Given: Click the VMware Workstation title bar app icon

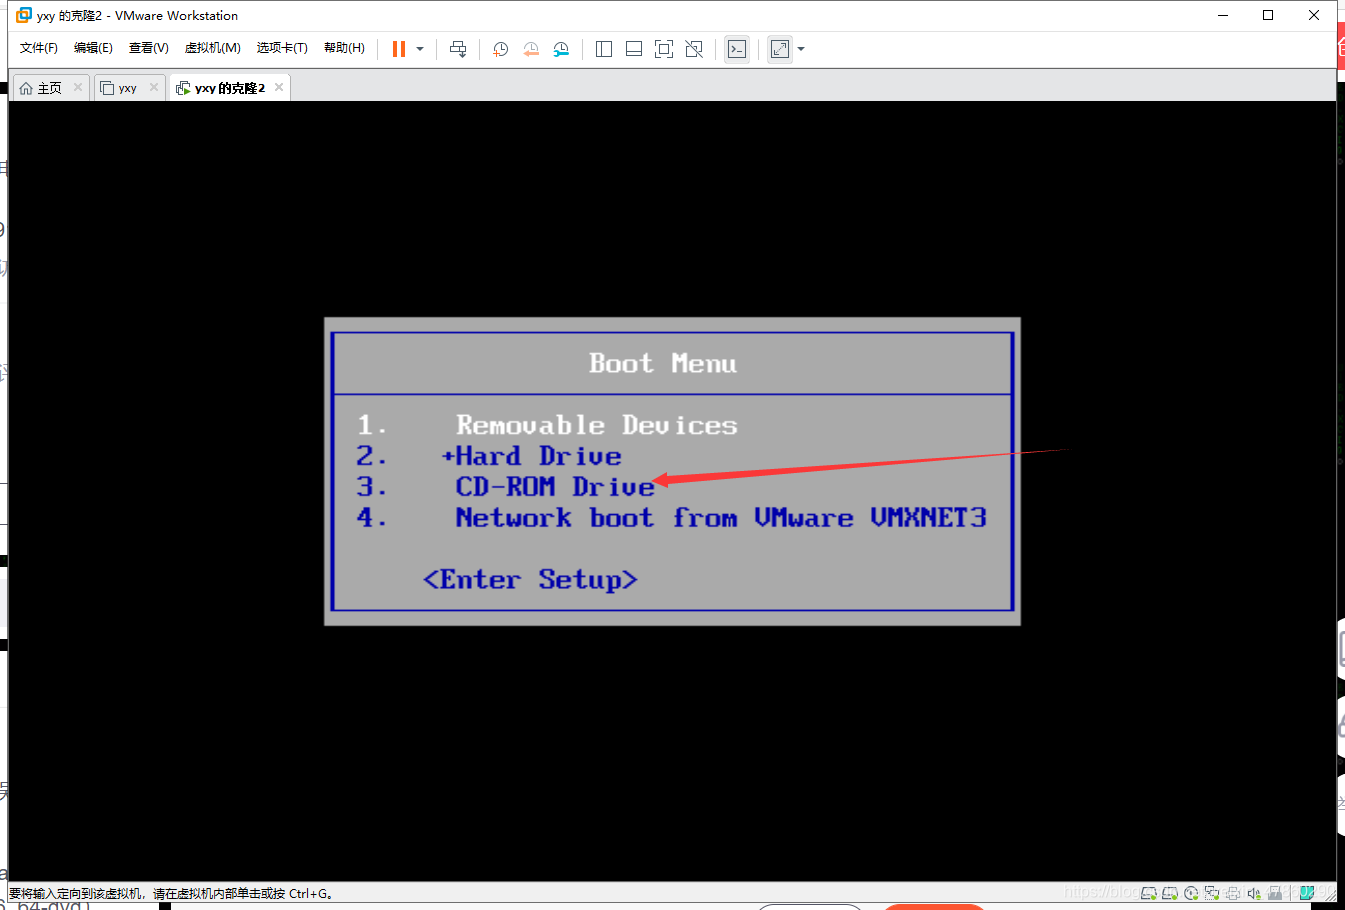Looking at the screenshot, I should coord(24,15).
